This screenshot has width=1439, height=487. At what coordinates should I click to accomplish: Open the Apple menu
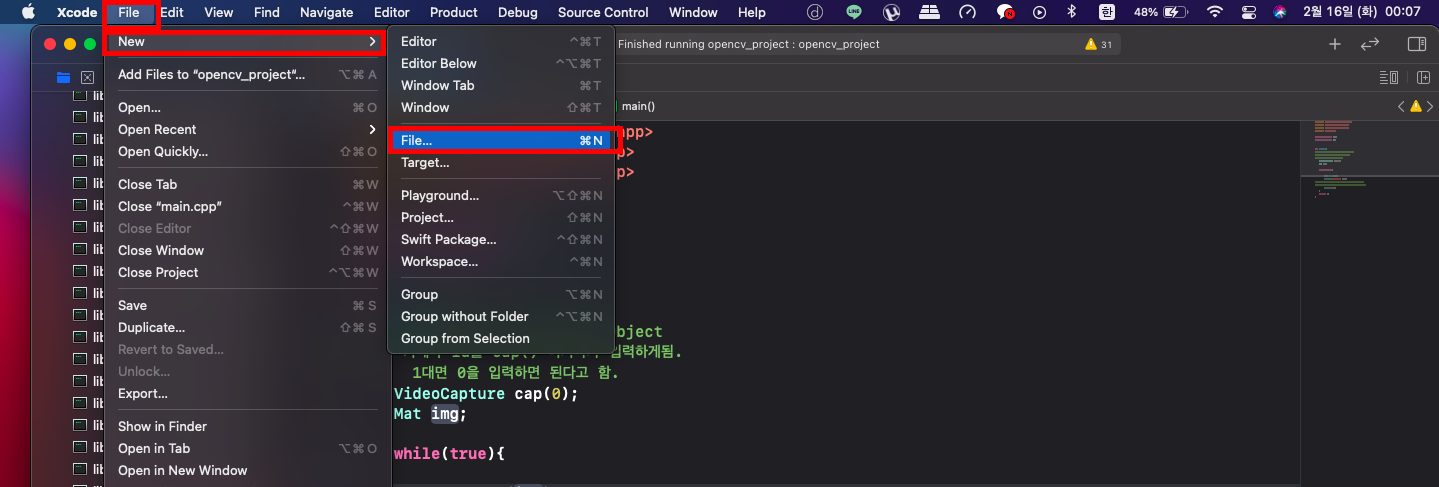click(28, 12)
